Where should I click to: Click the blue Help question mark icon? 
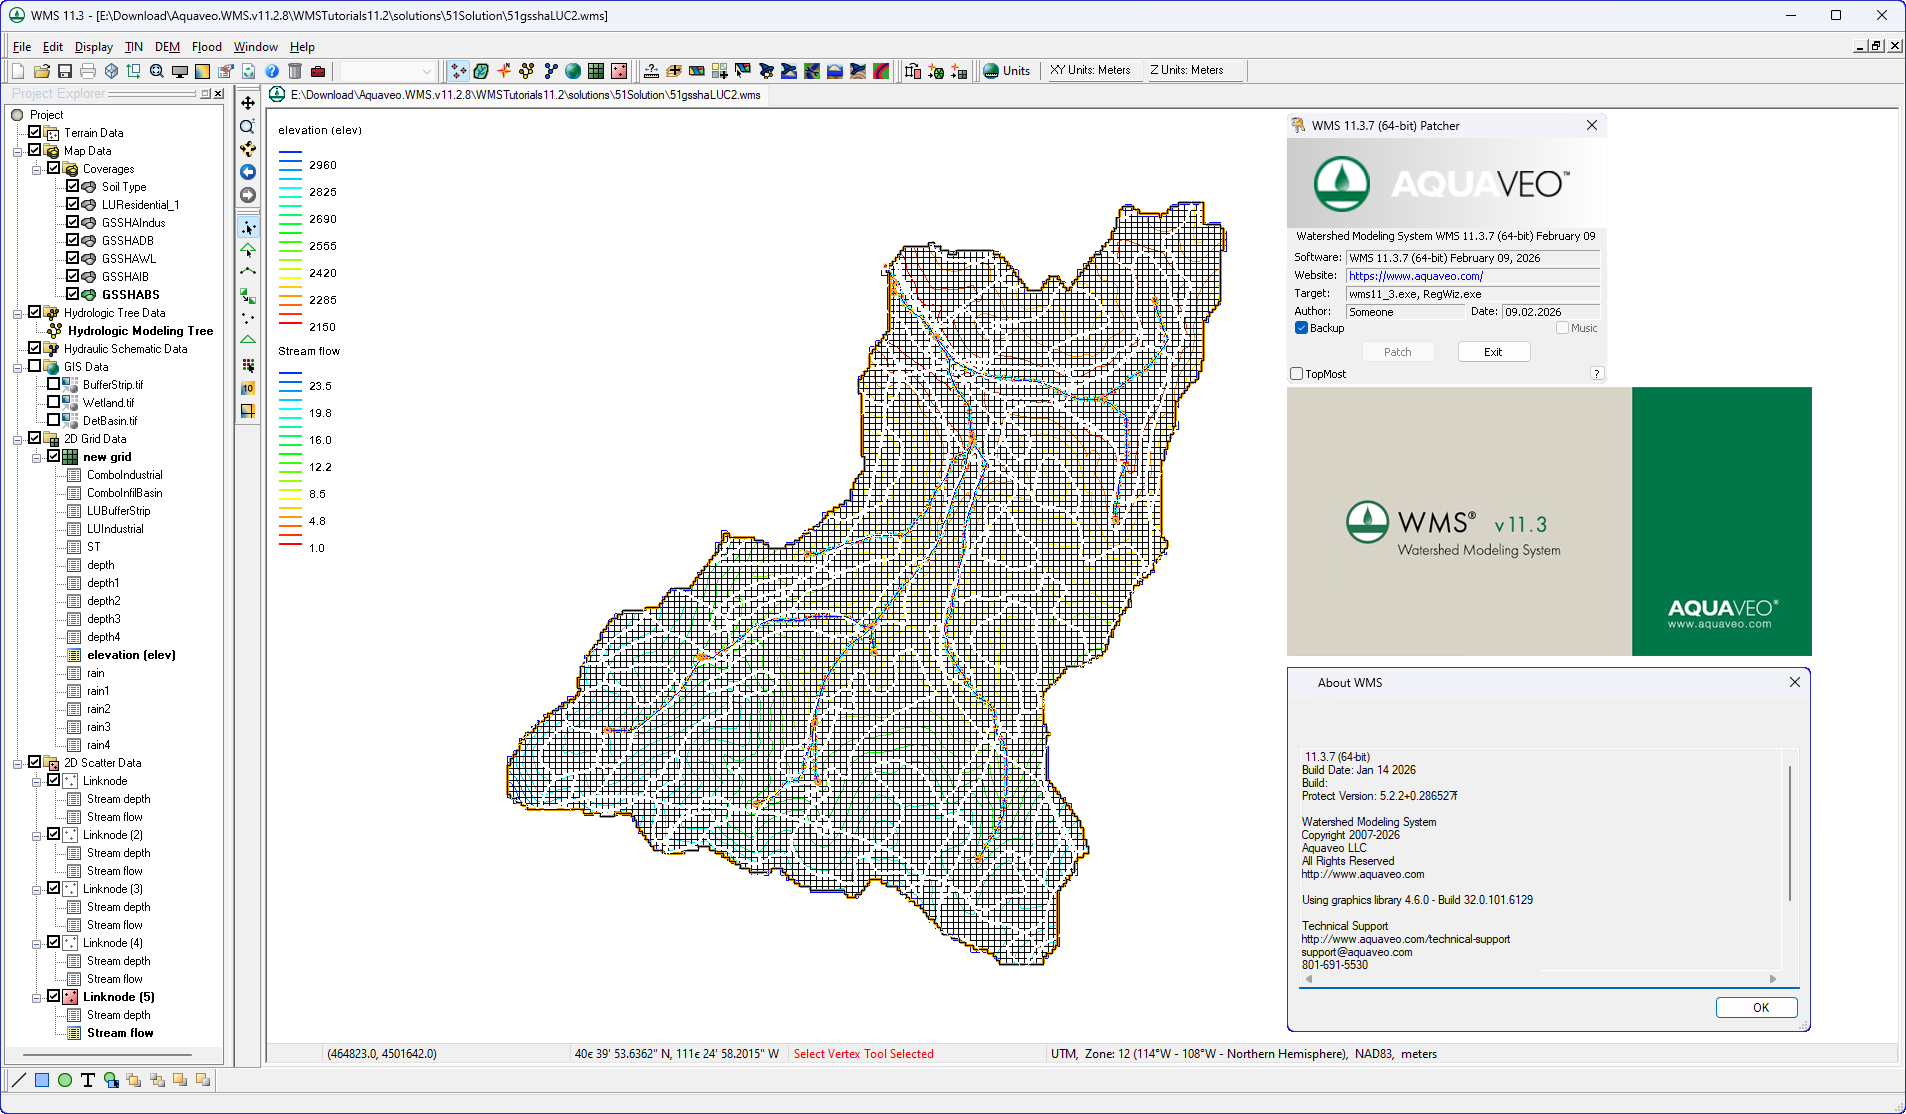(x=272, y=71)
